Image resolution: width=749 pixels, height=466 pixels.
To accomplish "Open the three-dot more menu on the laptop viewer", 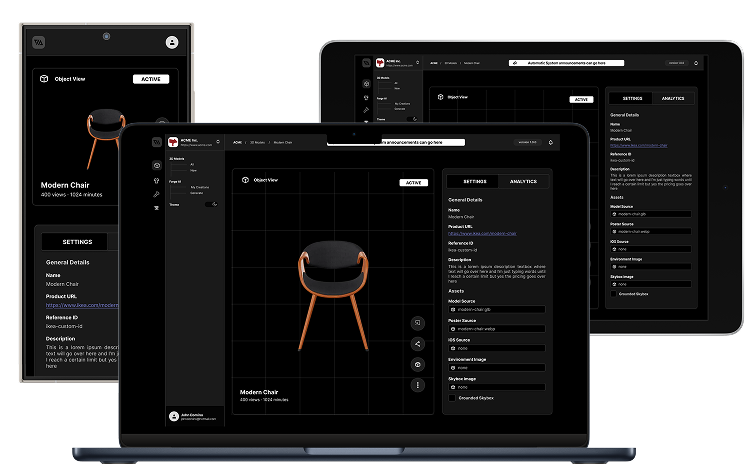I will (417, 385).
